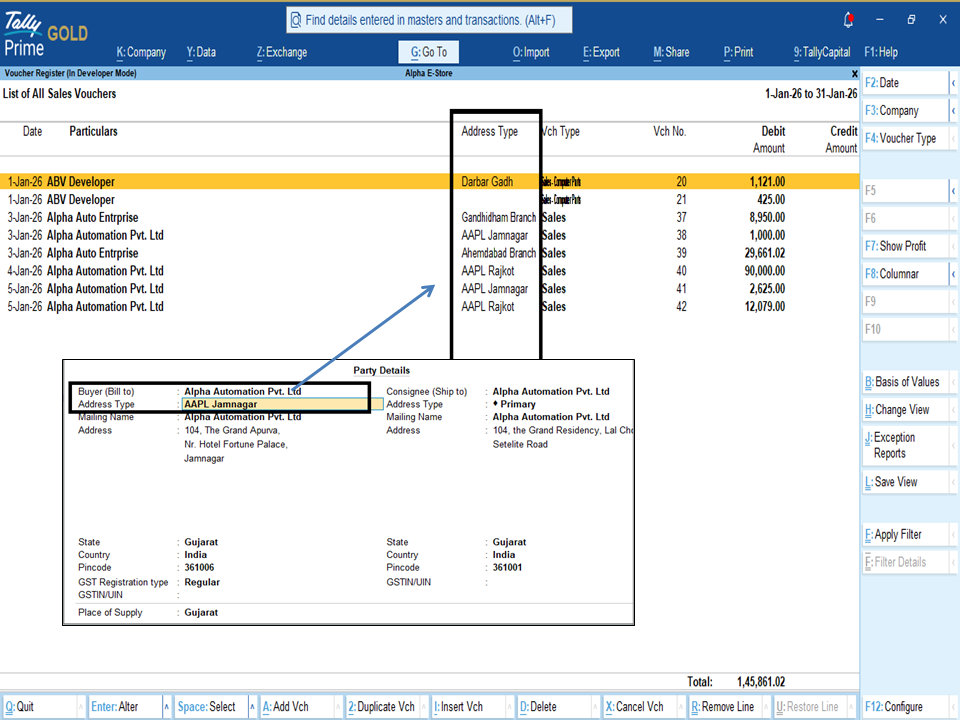Click X: Cancel Vch button
Viewport: 960px width, 720px height.
point(639,707)
